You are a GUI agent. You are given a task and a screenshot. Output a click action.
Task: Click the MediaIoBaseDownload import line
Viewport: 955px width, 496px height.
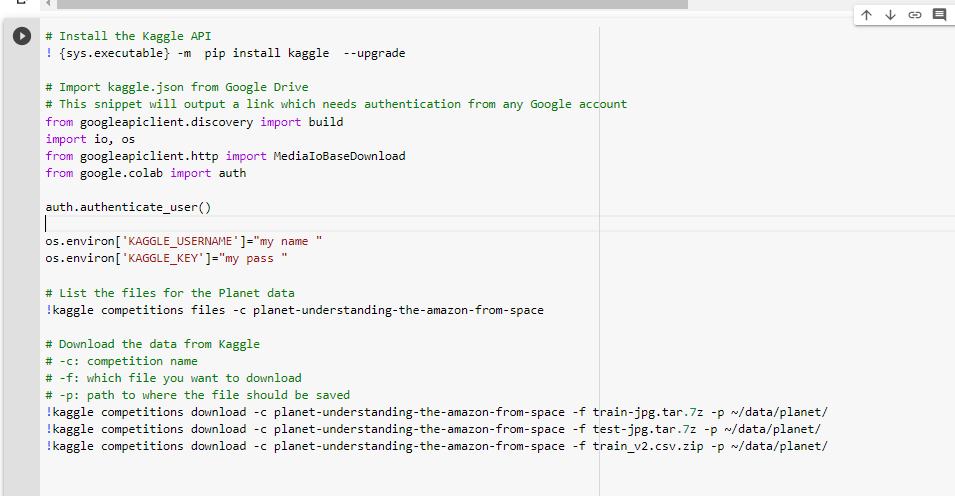point(225,156)
